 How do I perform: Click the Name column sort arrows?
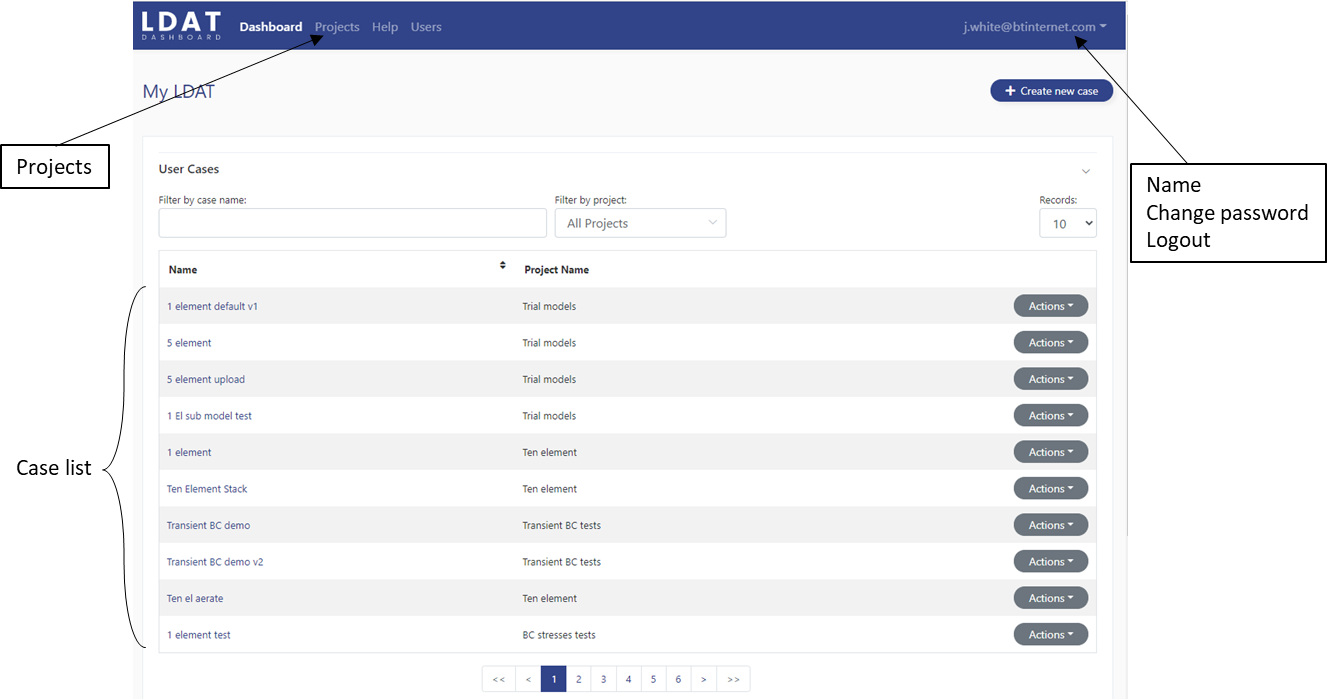point(502,266)
